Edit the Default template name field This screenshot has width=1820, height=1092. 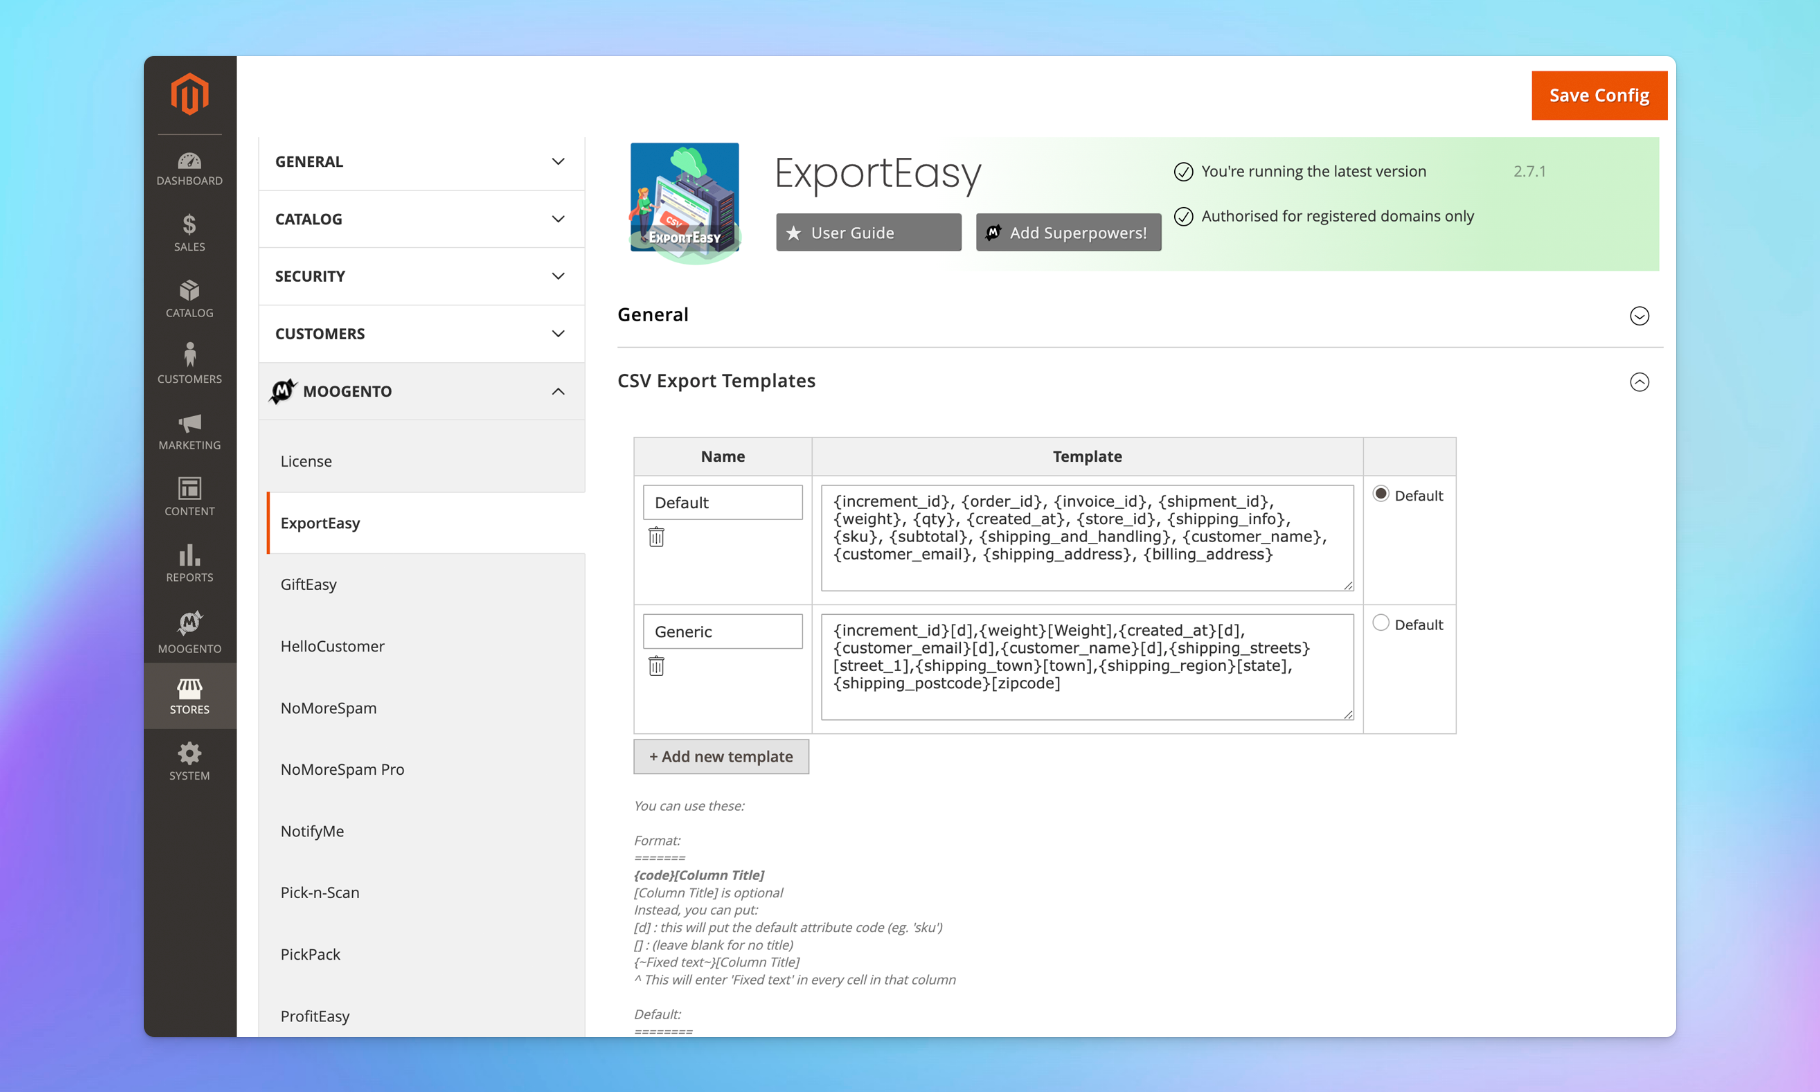click(723, 502)
